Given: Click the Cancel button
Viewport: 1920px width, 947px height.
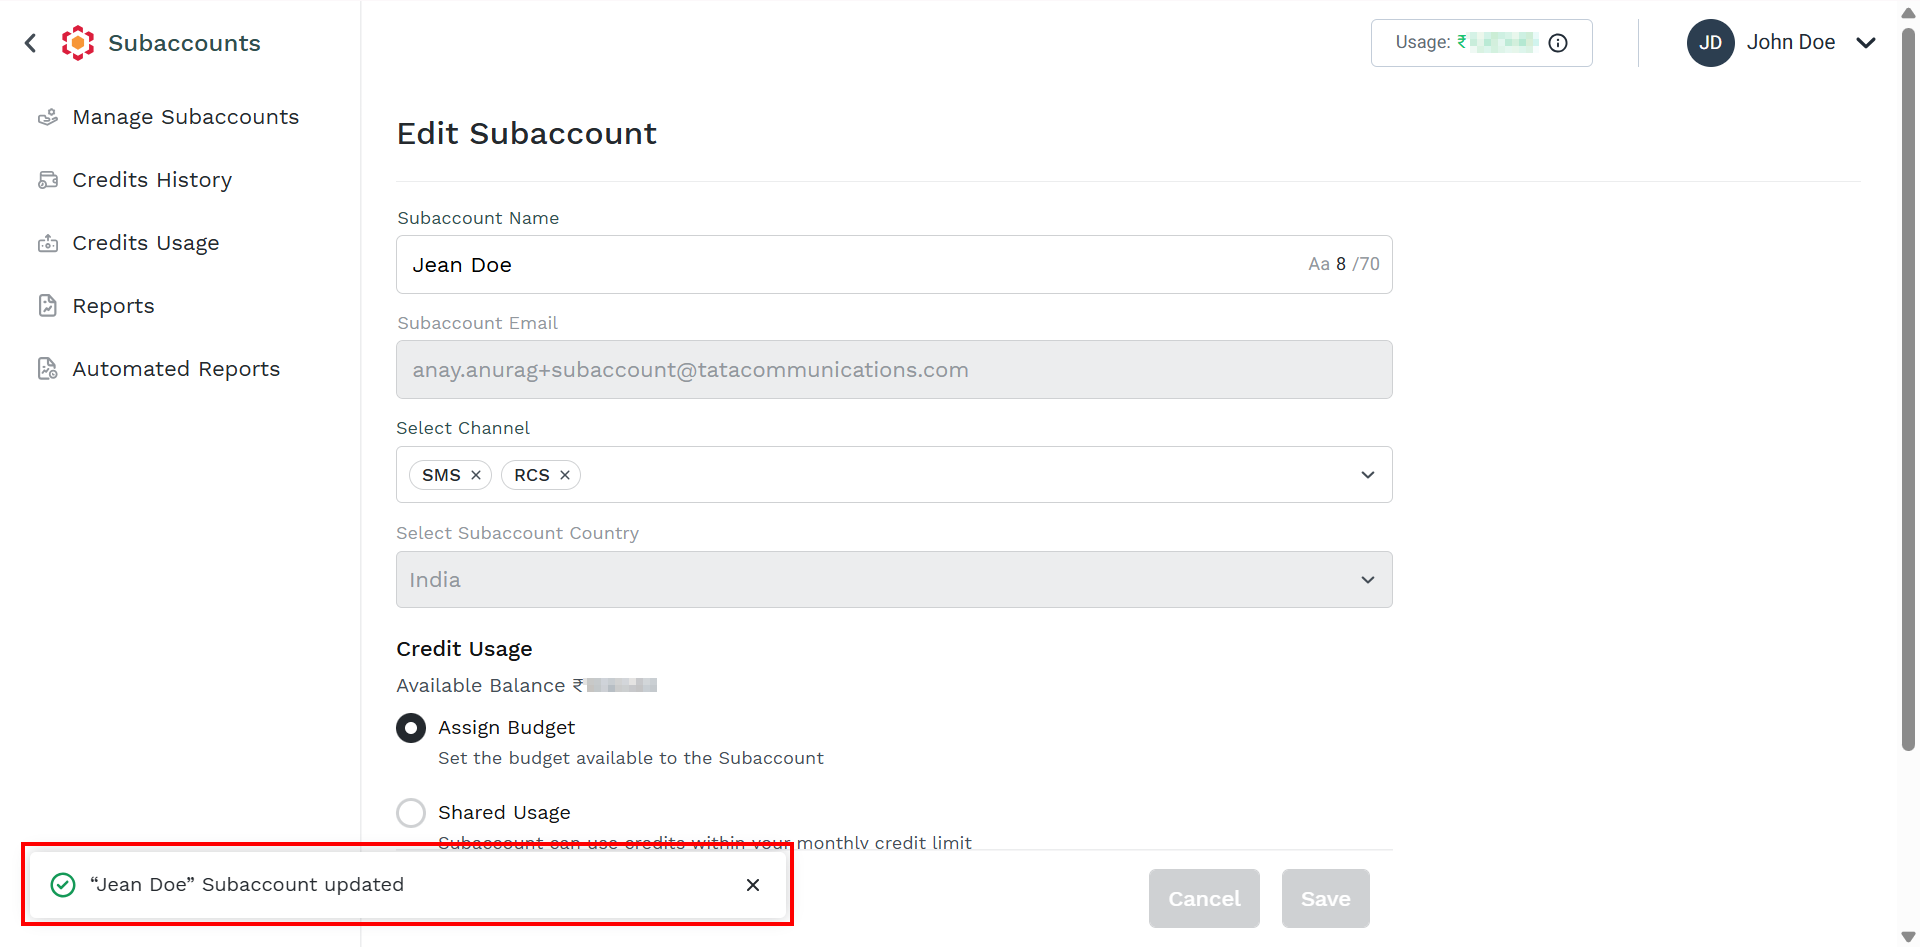Looking at the screenshot, I should pyautogui.click(x=1204, y=899).
